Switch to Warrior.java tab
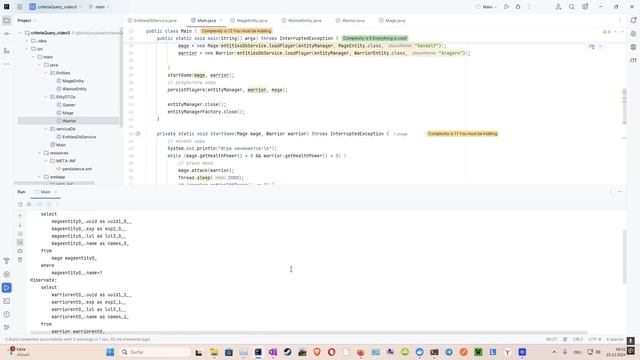The width and height of the screenshot is (640, 360). click(x=350, y=20)
